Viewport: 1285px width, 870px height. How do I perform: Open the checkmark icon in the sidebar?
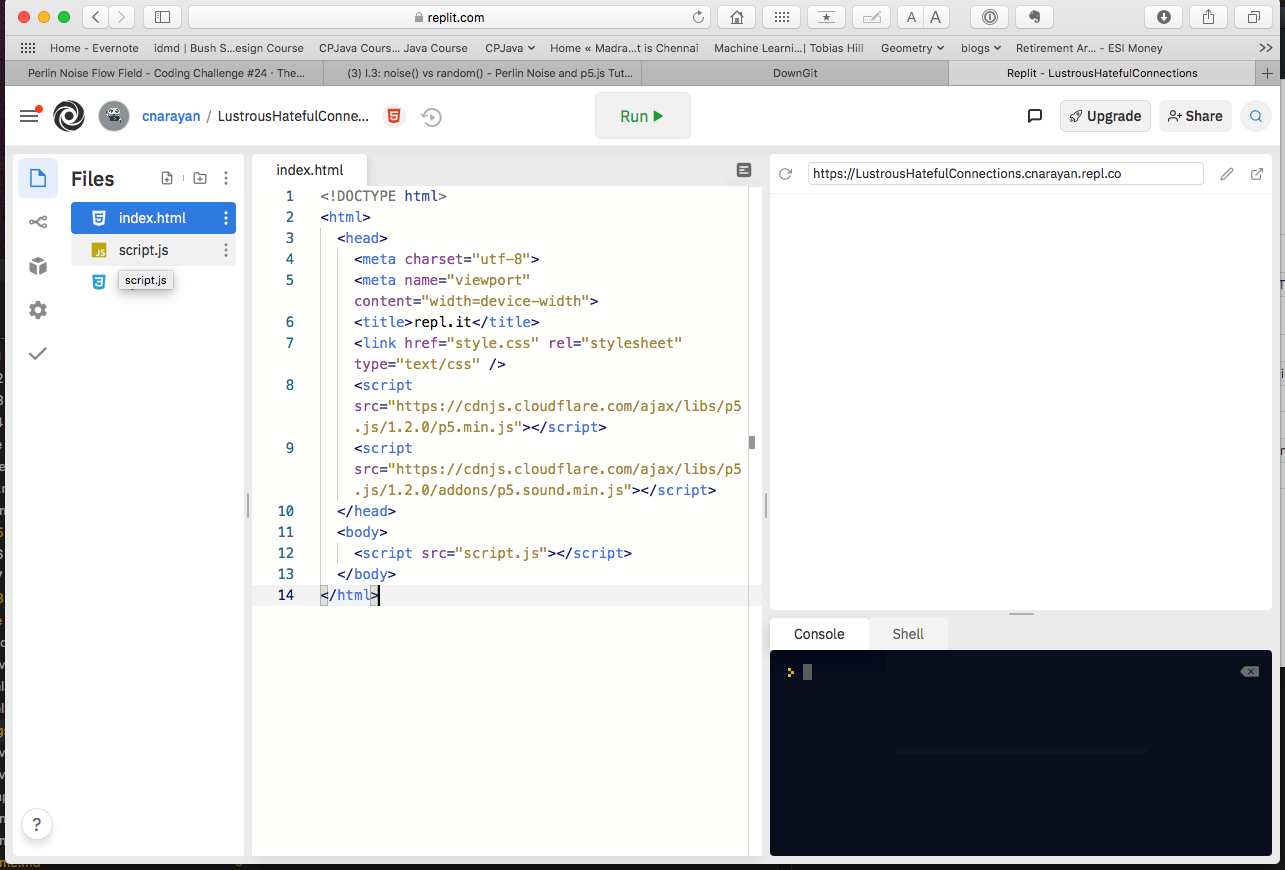click(38, 353)
